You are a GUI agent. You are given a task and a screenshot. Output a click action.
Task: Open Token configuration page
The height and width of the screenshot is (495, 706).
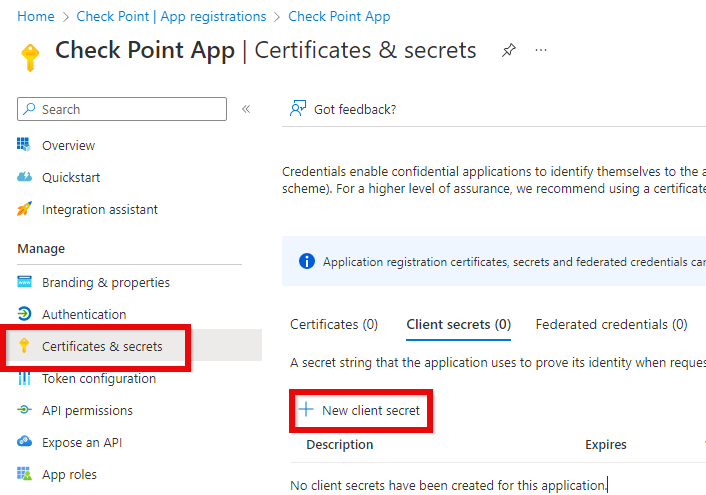point(99,378)
